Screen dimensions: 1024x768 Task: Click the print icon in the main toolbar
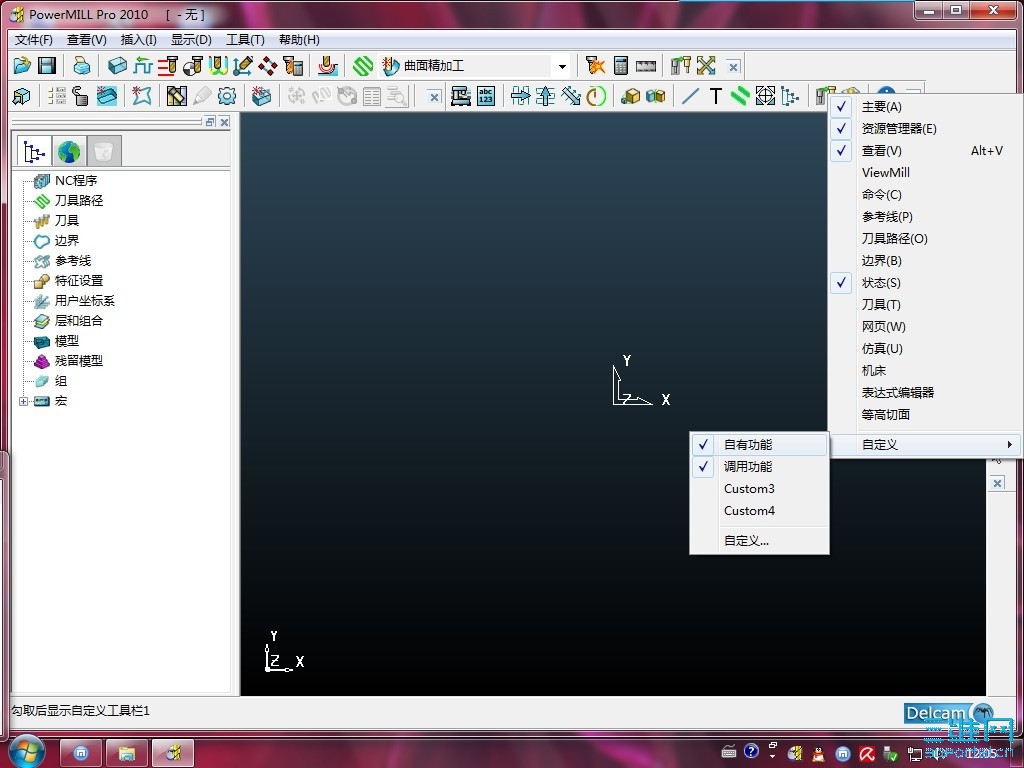[82, 65]
